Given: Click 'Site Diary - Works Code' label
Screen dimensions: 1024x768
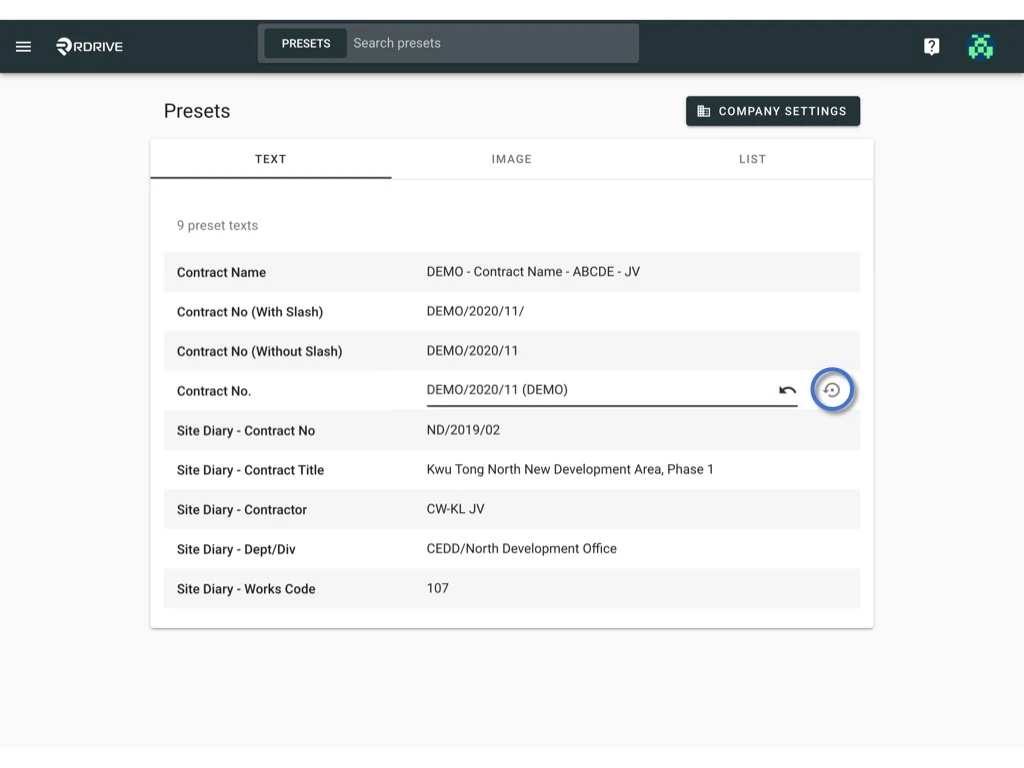Looking at the screenshot, I should [246, 589].
